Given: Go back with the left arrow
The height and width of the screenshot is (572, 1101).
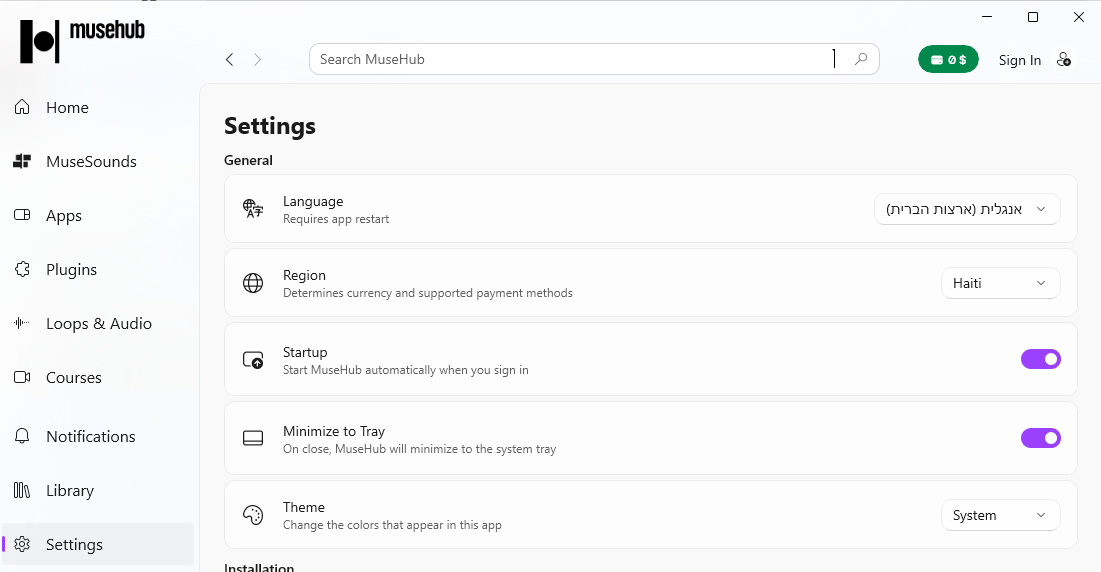Looking at the screenshot, I should tap(230, 60).
